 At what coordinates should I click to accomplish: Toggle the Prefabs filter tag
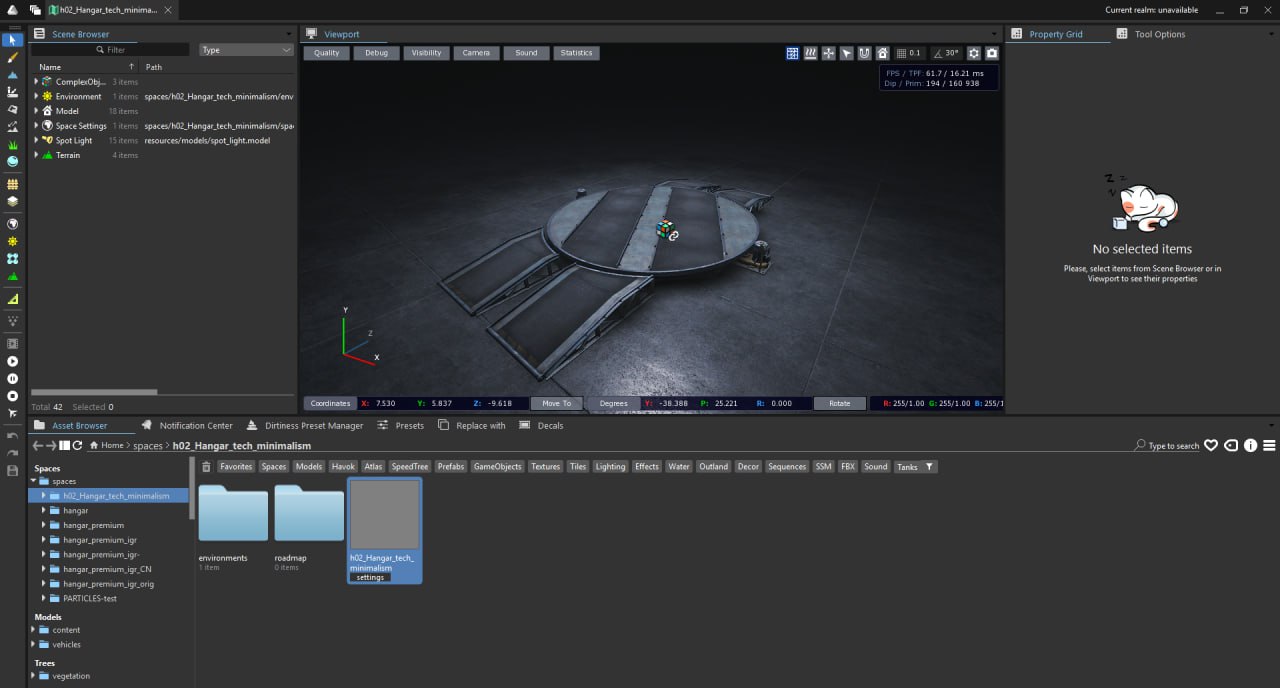coord(451,467)
